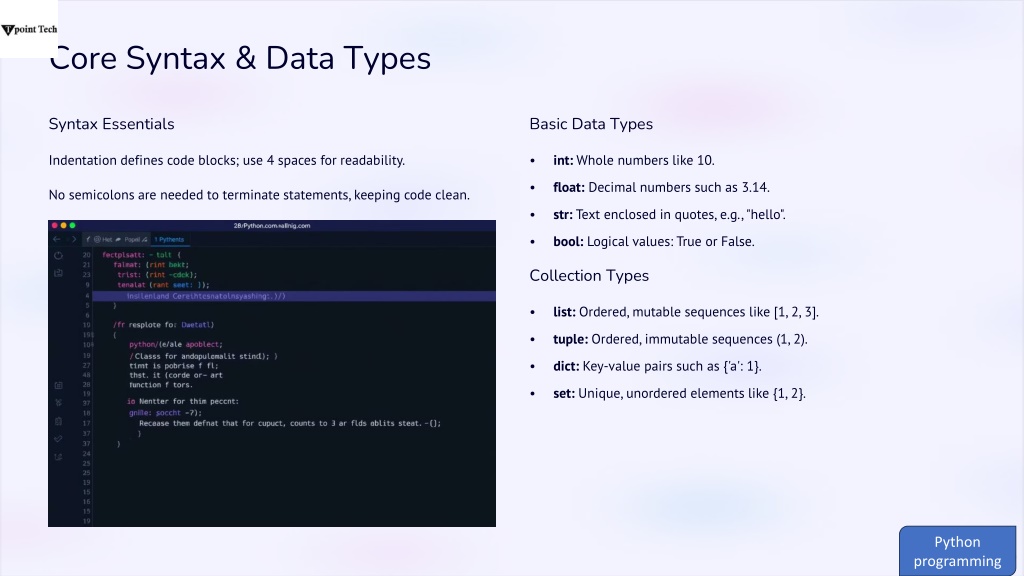Click the forward arrow in the code editor

[73, 239]
